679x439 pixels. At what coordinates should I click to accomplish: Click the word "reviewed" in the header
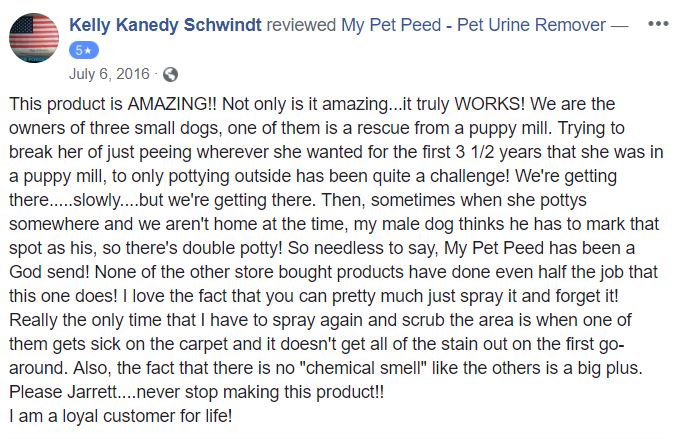301,25
